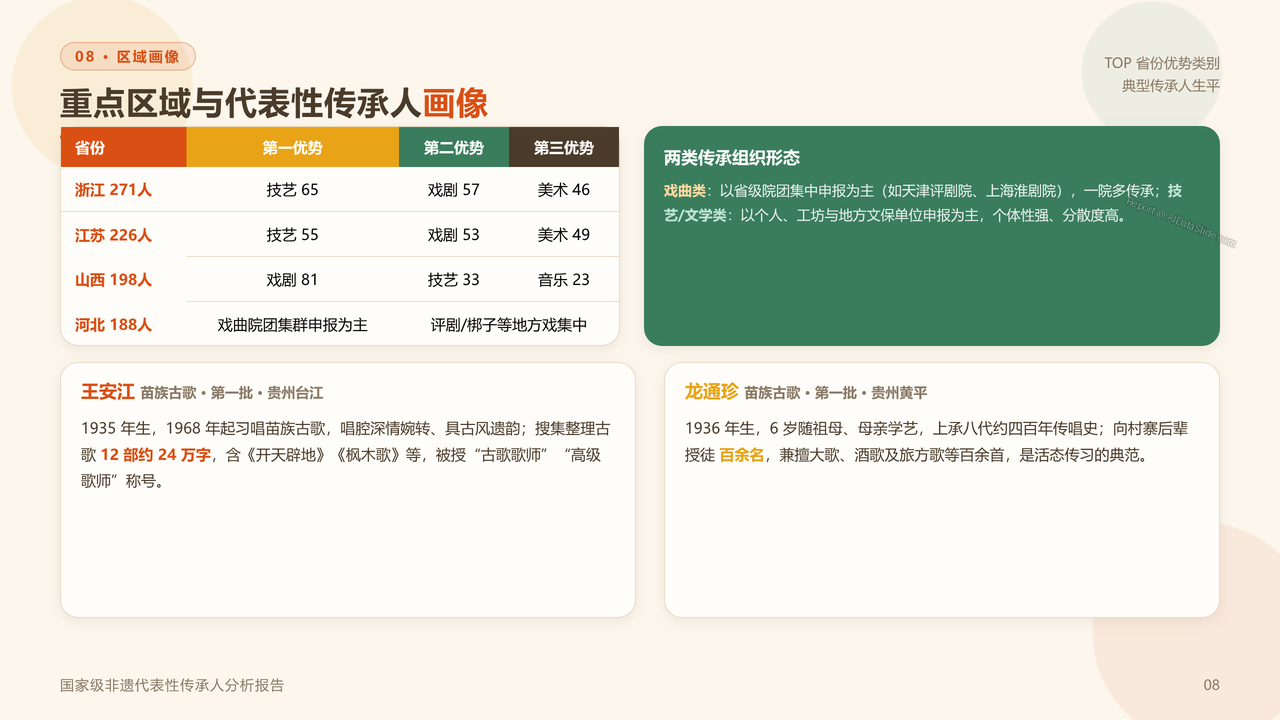Click the cell 戏曲院团集群申报为主
This screenshot has height=720, width=1280.
click(293, 324)
